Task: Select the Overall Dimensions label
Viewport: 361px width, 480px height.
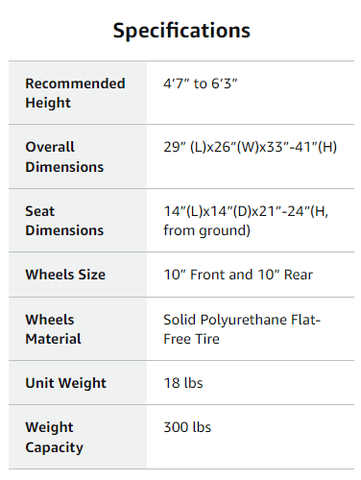Action: (x=65, y=157)
